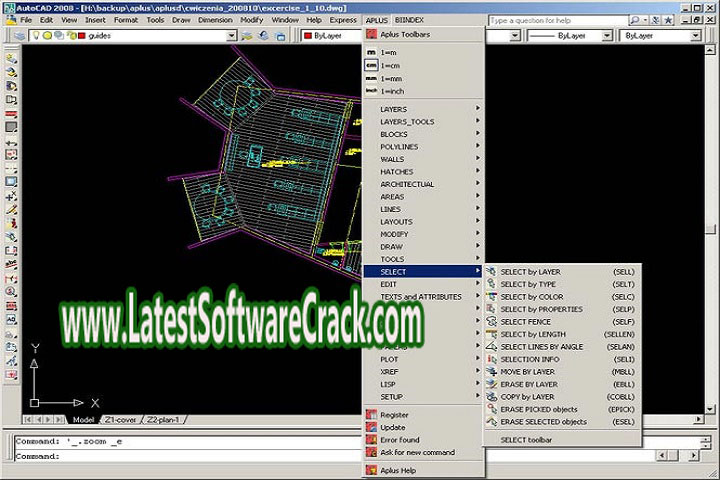Open the File menu
The width and height of the screenshot is (720, 480).
26,20
